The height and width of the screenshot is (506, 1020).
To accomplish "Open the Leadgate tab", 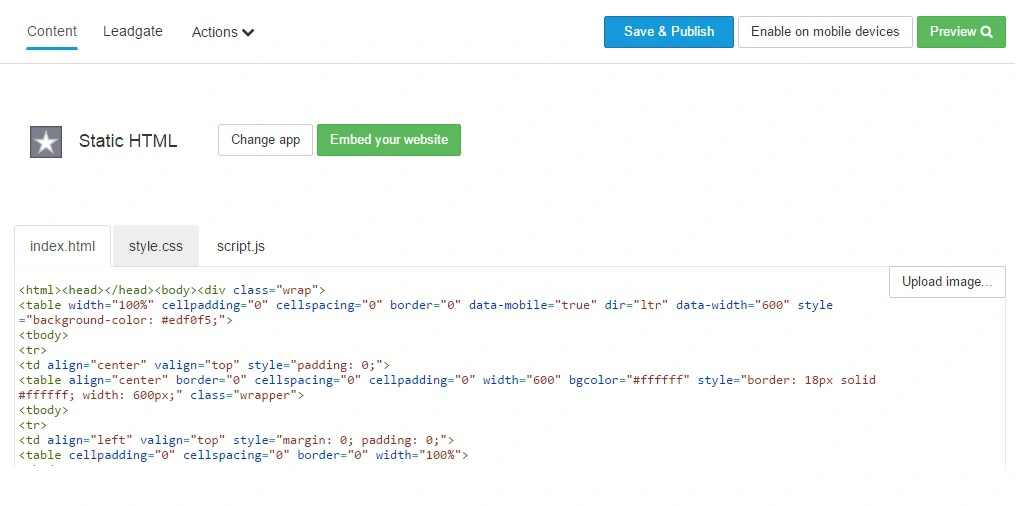I will 132,31.
